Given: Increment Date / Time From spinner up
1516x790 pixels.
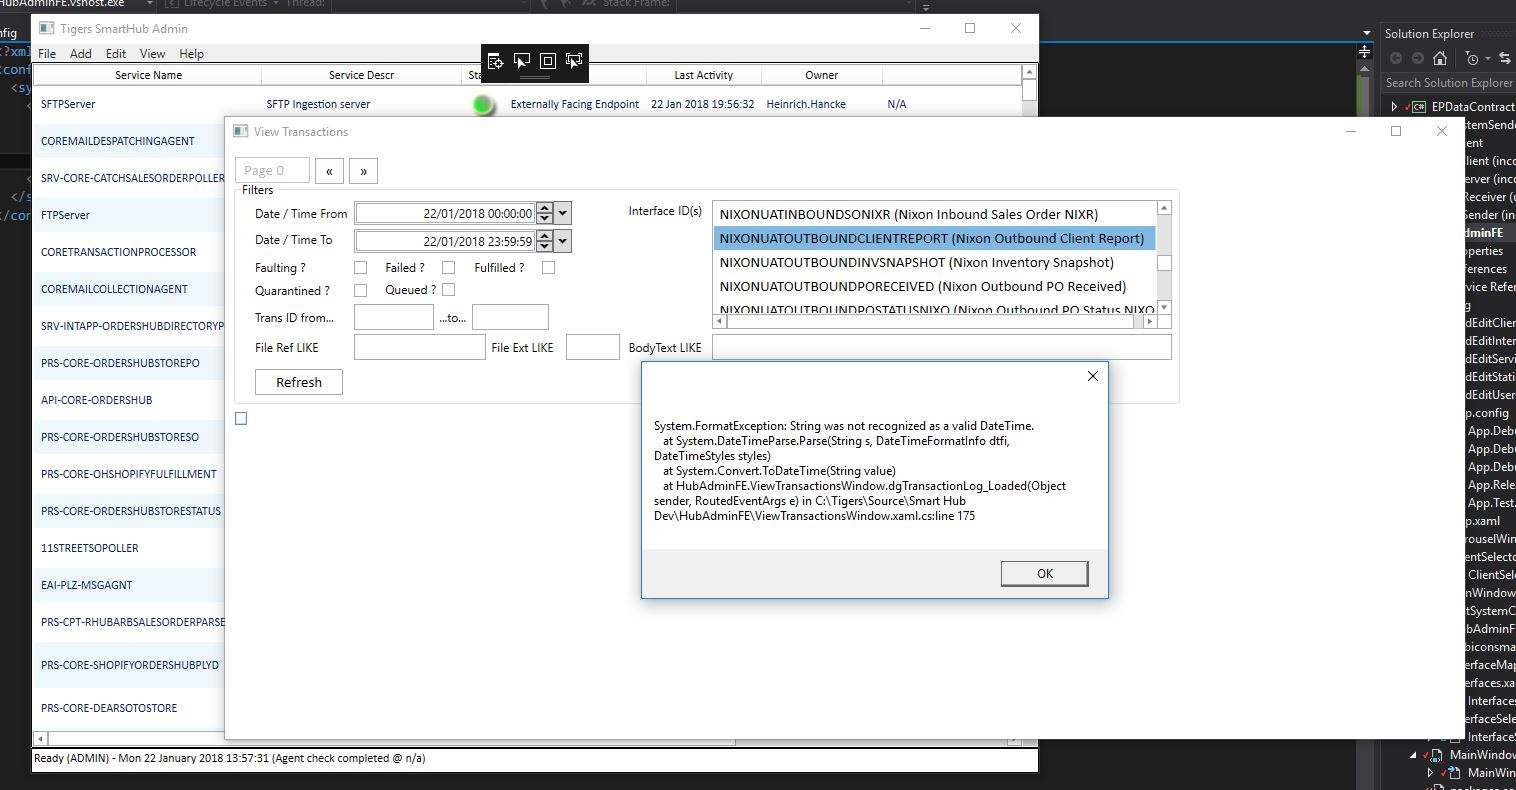Looking at the screenshot, I should point(544,208).
